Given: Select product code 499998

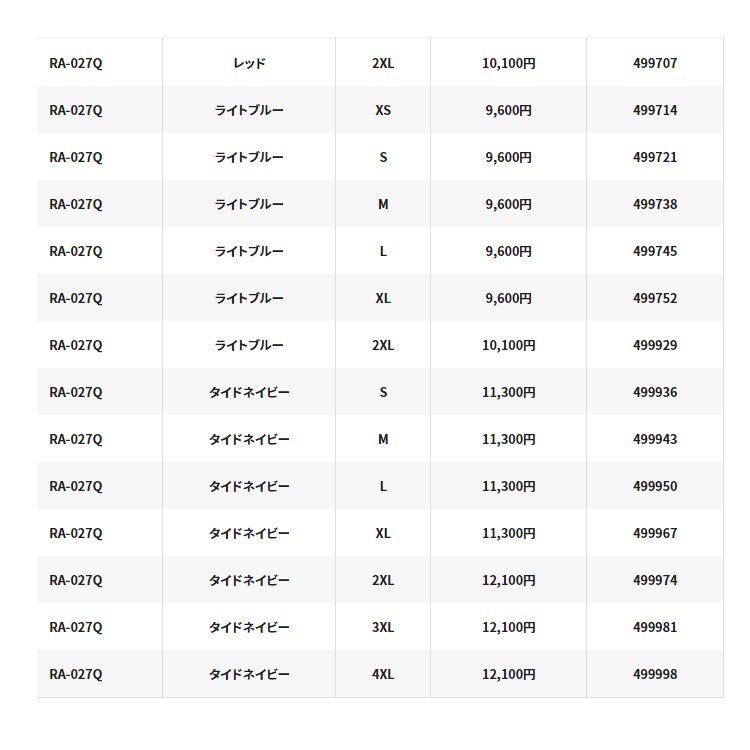Looking at the screenshot, I should coord(655,674).
